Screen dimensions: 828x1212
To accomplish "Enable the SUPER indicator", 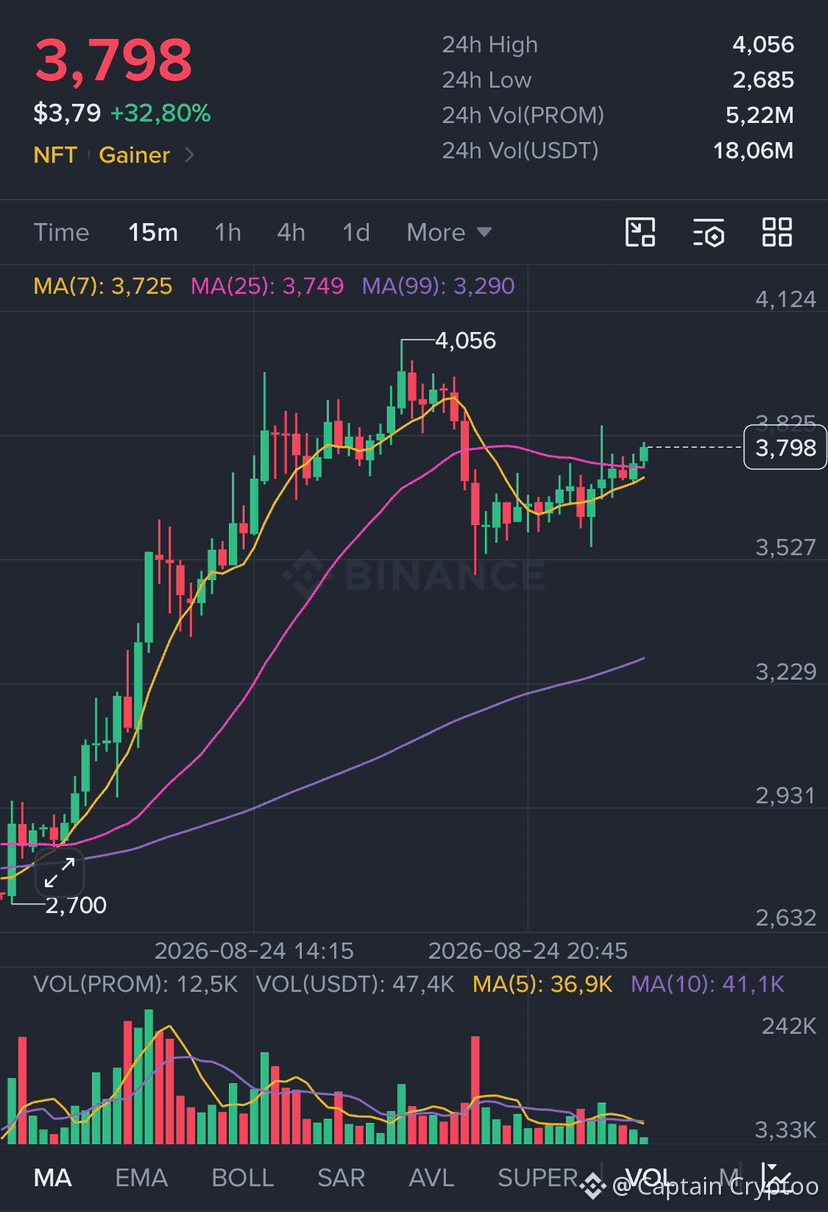I will 538,1178.
